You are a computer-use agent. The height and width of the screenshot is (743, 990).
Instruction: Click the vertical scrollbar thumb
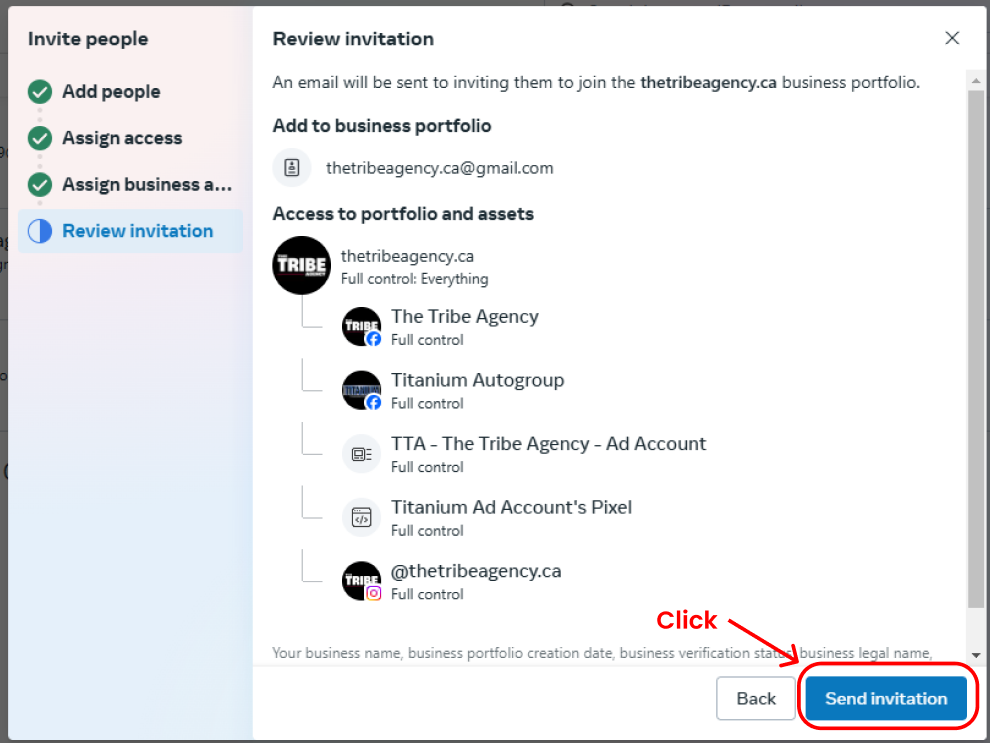tap(976, 349)
